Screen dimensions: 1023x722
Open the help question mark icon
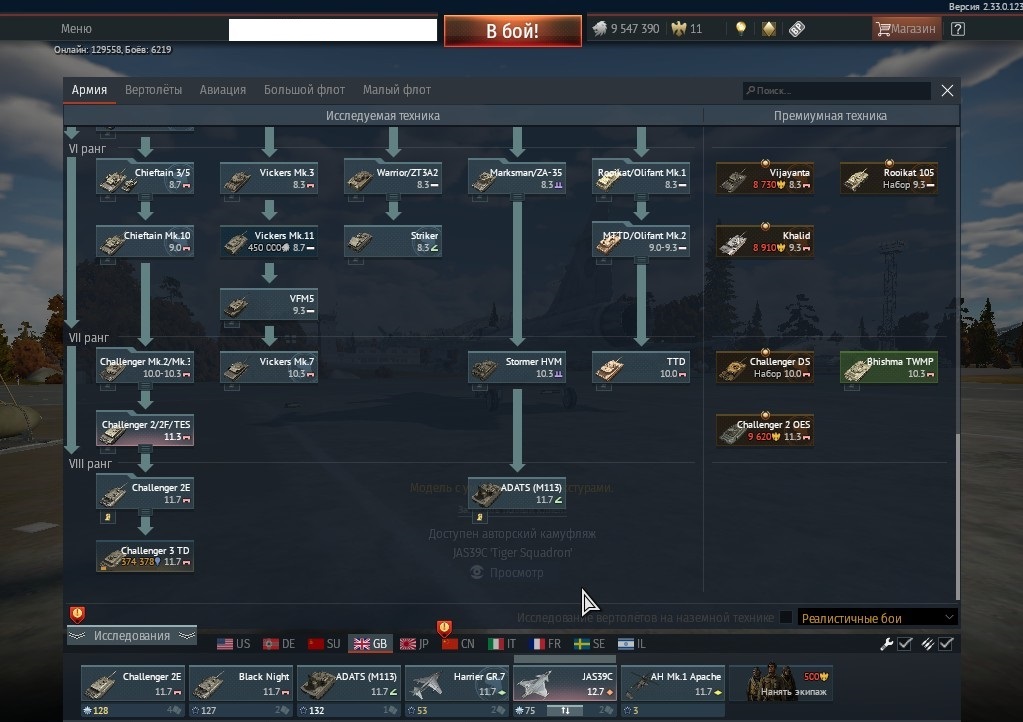(x=957, y=29)
